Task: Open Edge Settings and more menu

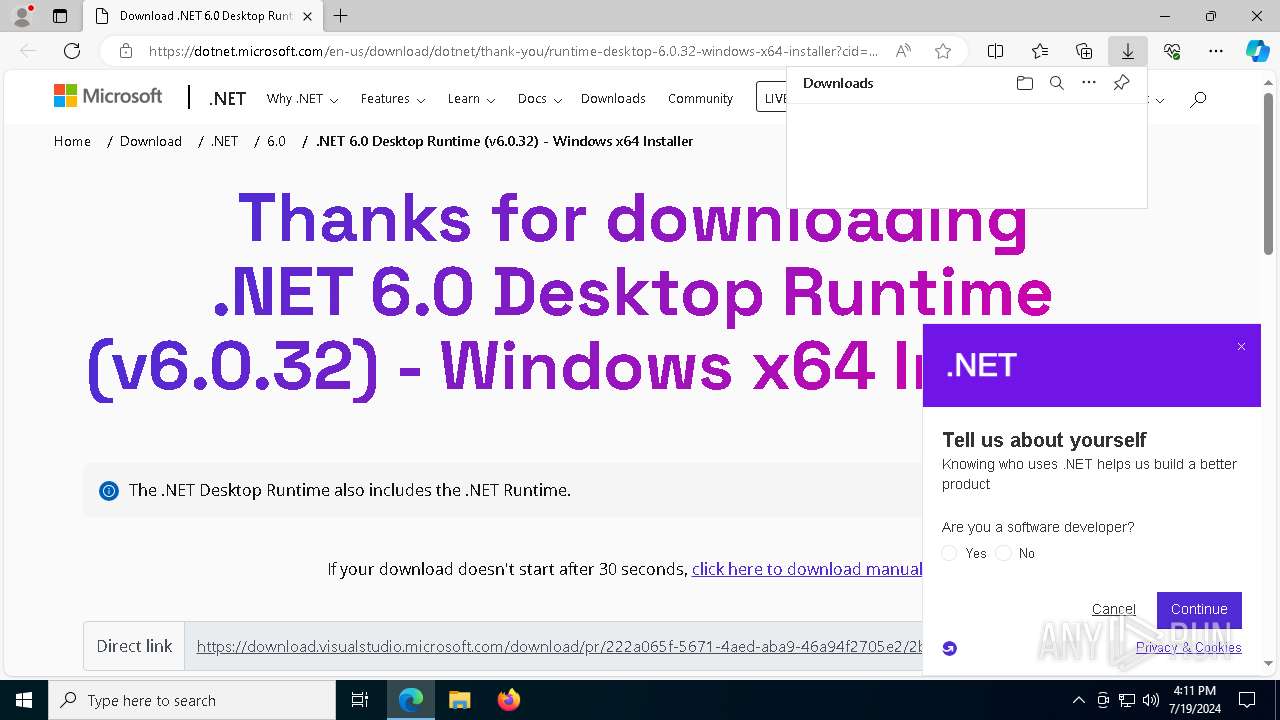Action: pos(1216,51)
